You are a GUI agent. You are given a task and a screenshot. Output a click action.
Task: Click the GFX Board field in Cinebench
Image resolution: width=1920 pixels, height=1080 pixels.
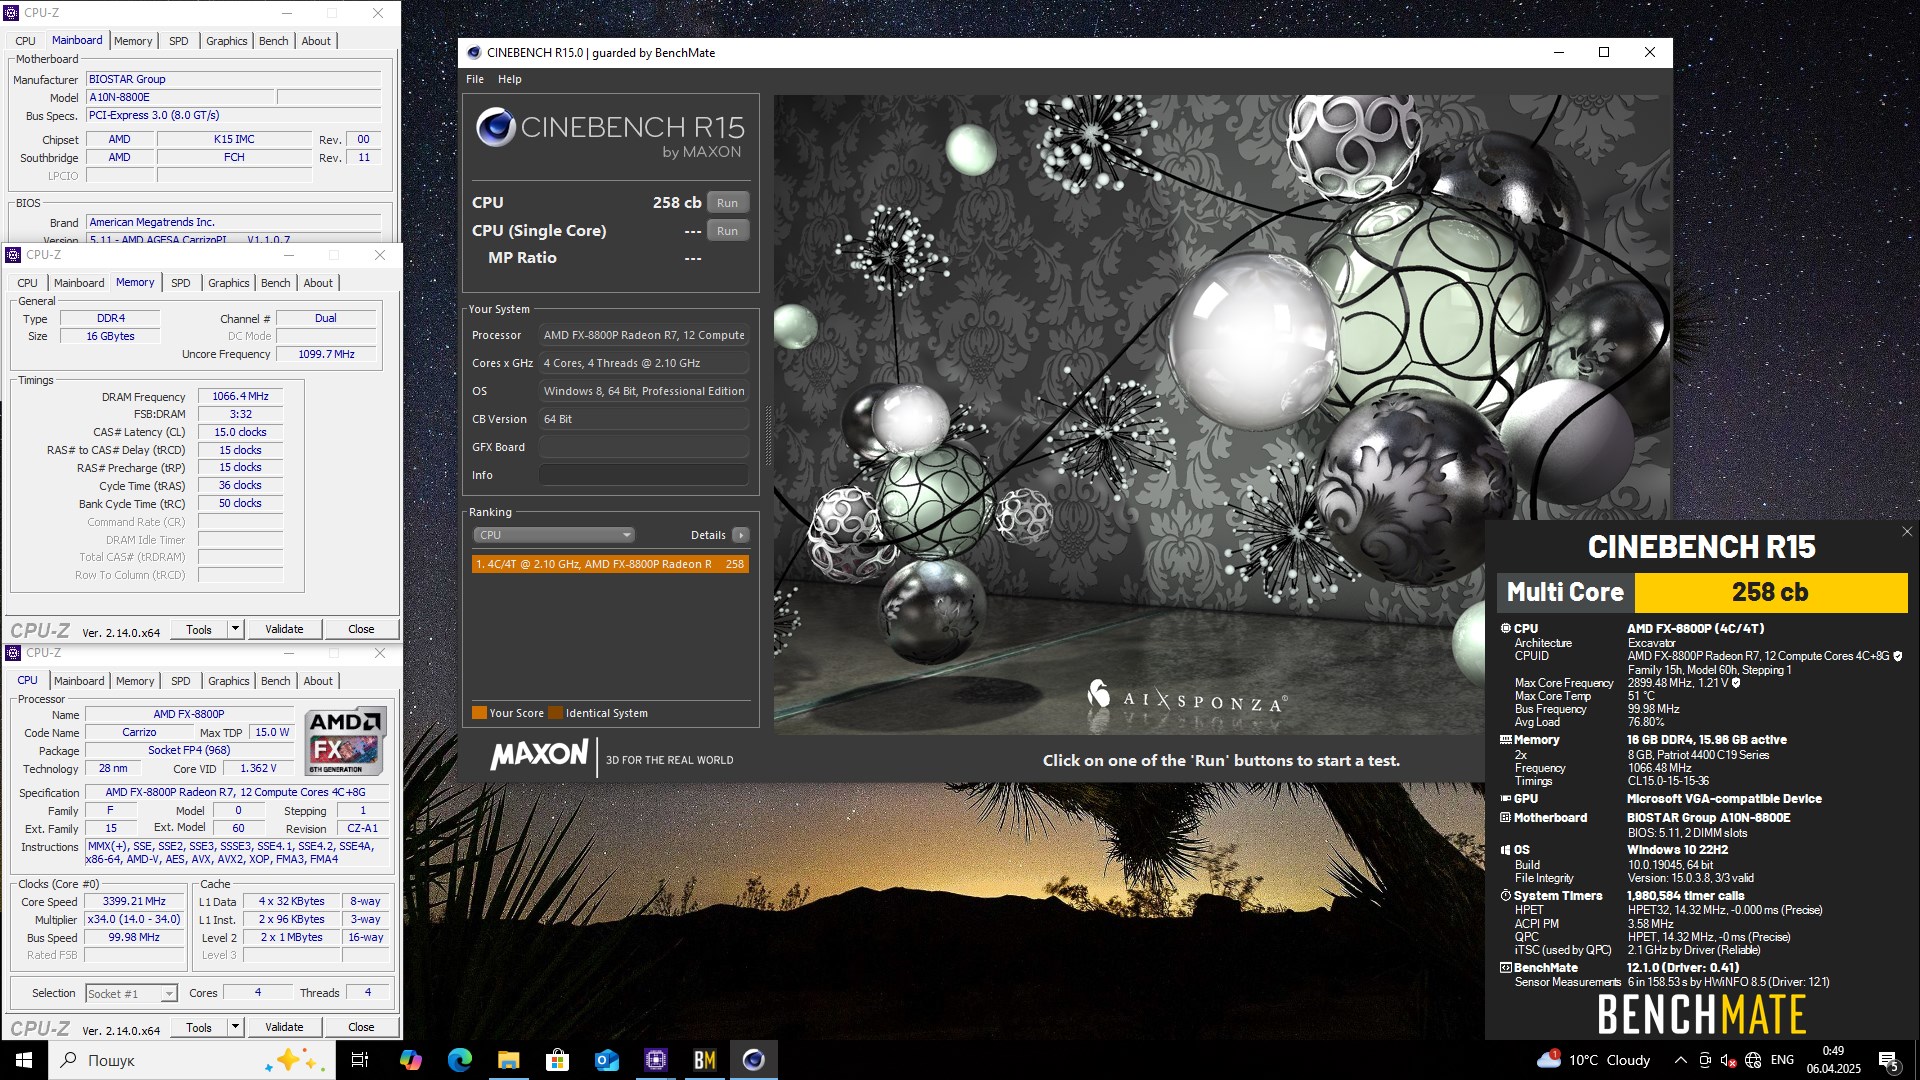coord(644,447)
